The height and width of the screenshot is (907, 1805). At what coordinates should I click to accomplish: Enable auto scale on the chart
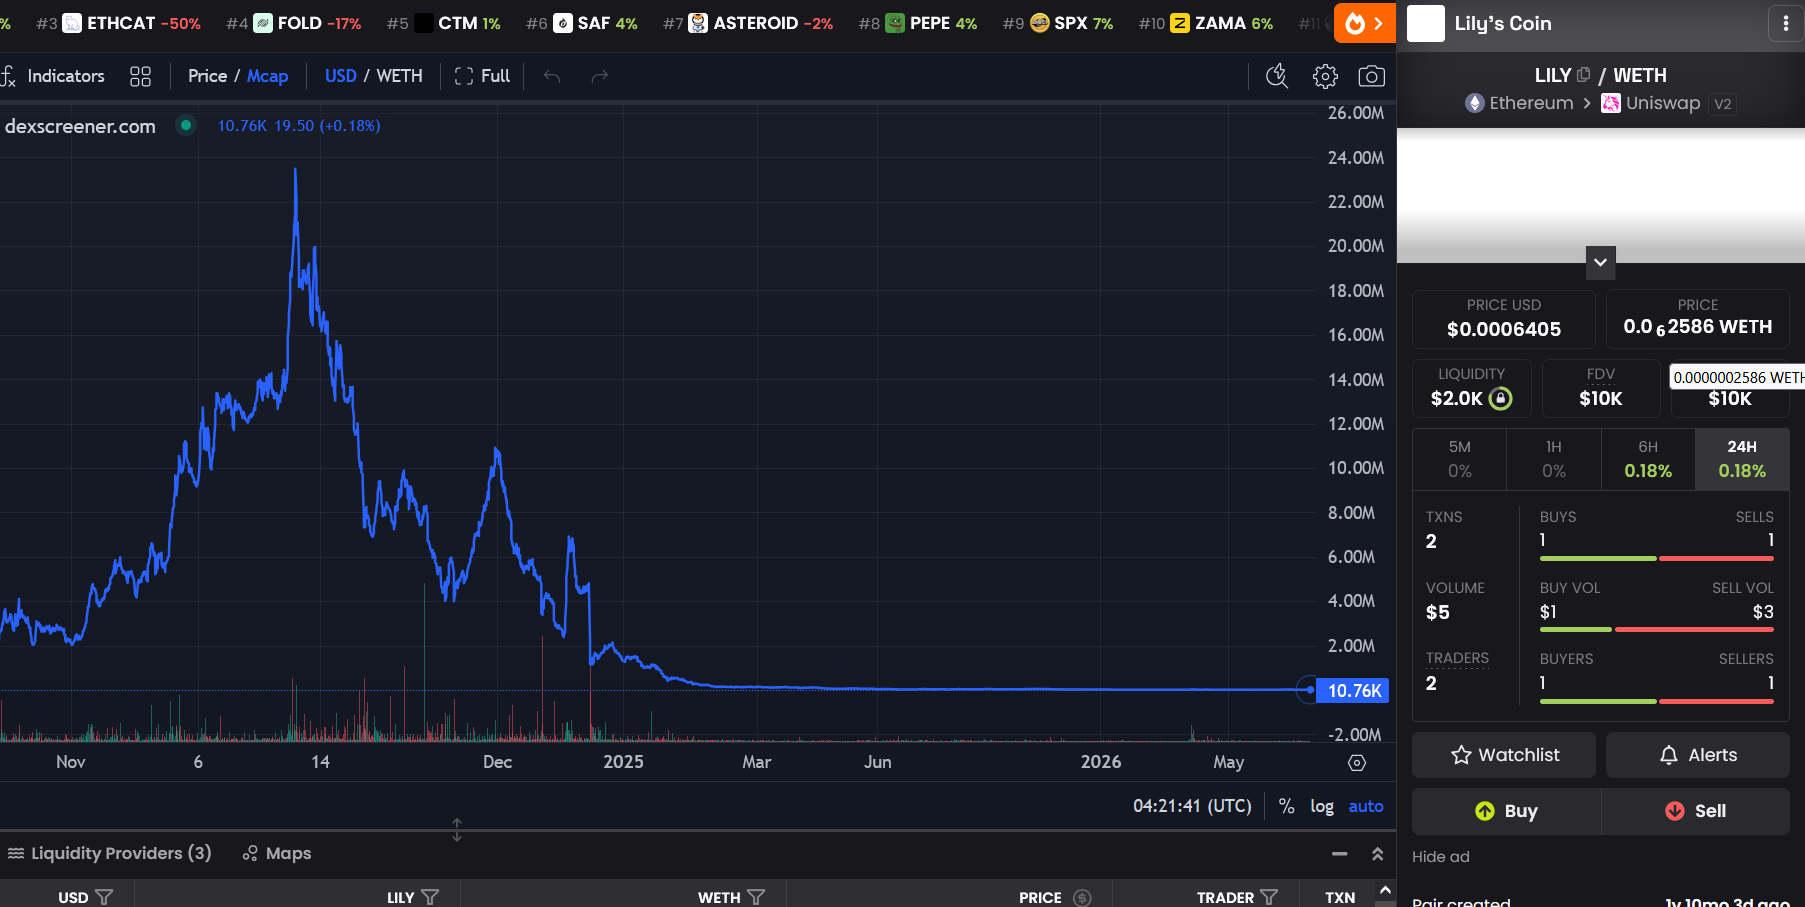click(x=1365, y=806)
